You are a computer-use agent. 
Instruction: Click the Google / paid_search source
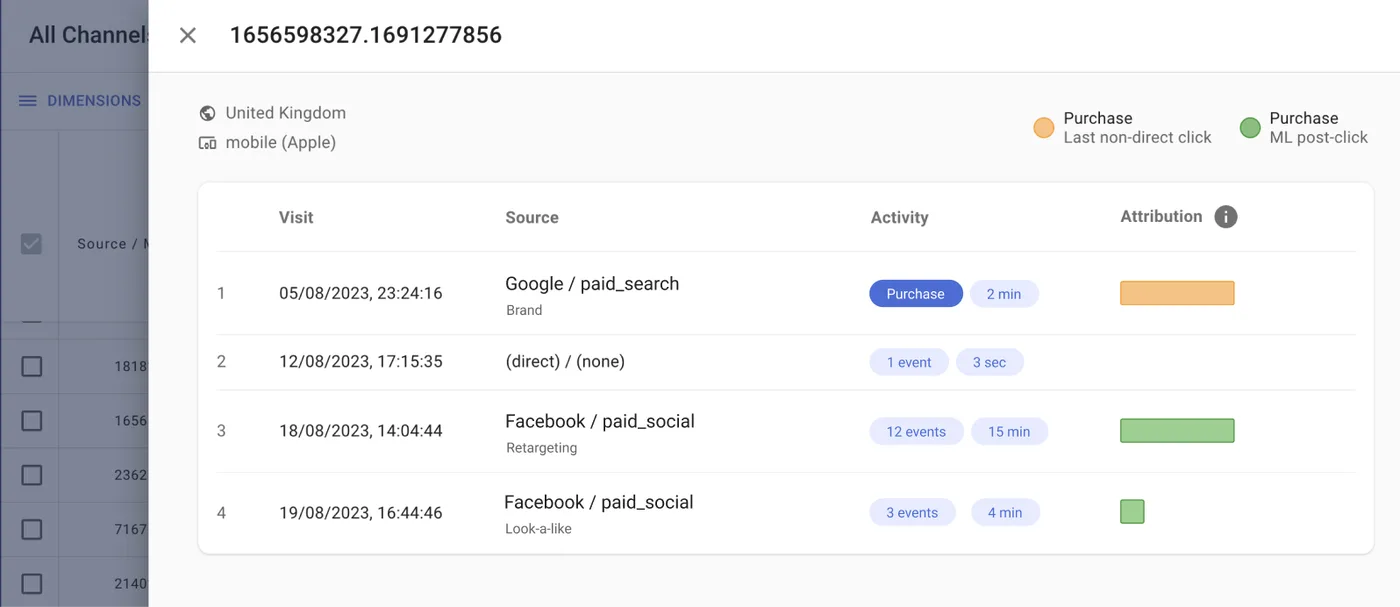click(x=592, y=284)
